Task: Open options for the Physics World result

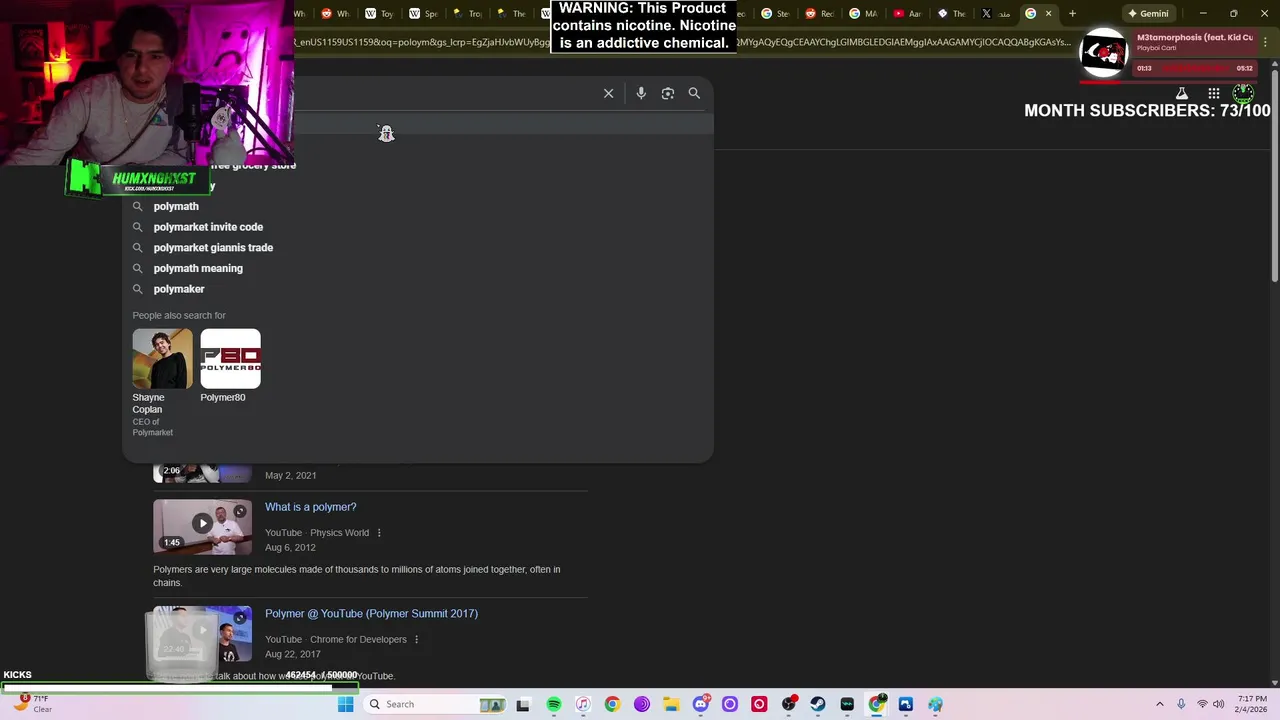Action: click(x=379, y=533)
